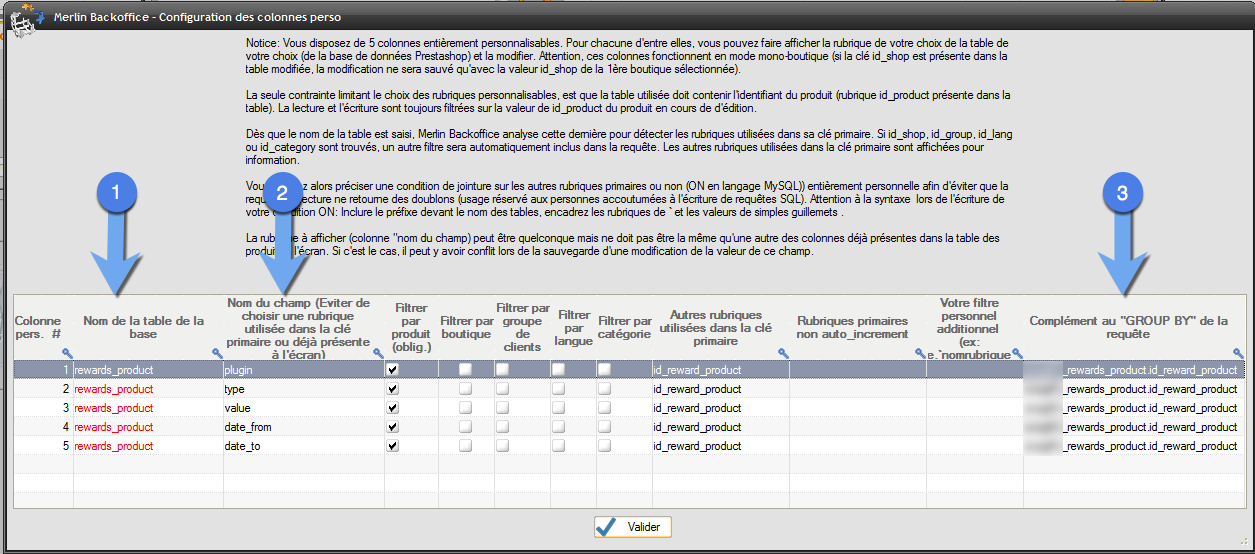Select the 'plugin' field name cell
Viewport: 1255px width, 554px height.
coord(300,370)
